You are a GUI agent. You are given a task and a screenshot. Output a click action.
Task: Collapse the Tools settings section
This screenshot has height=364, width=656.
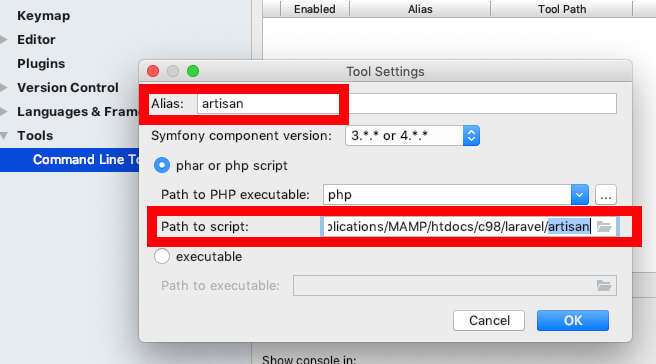(4, 136)
